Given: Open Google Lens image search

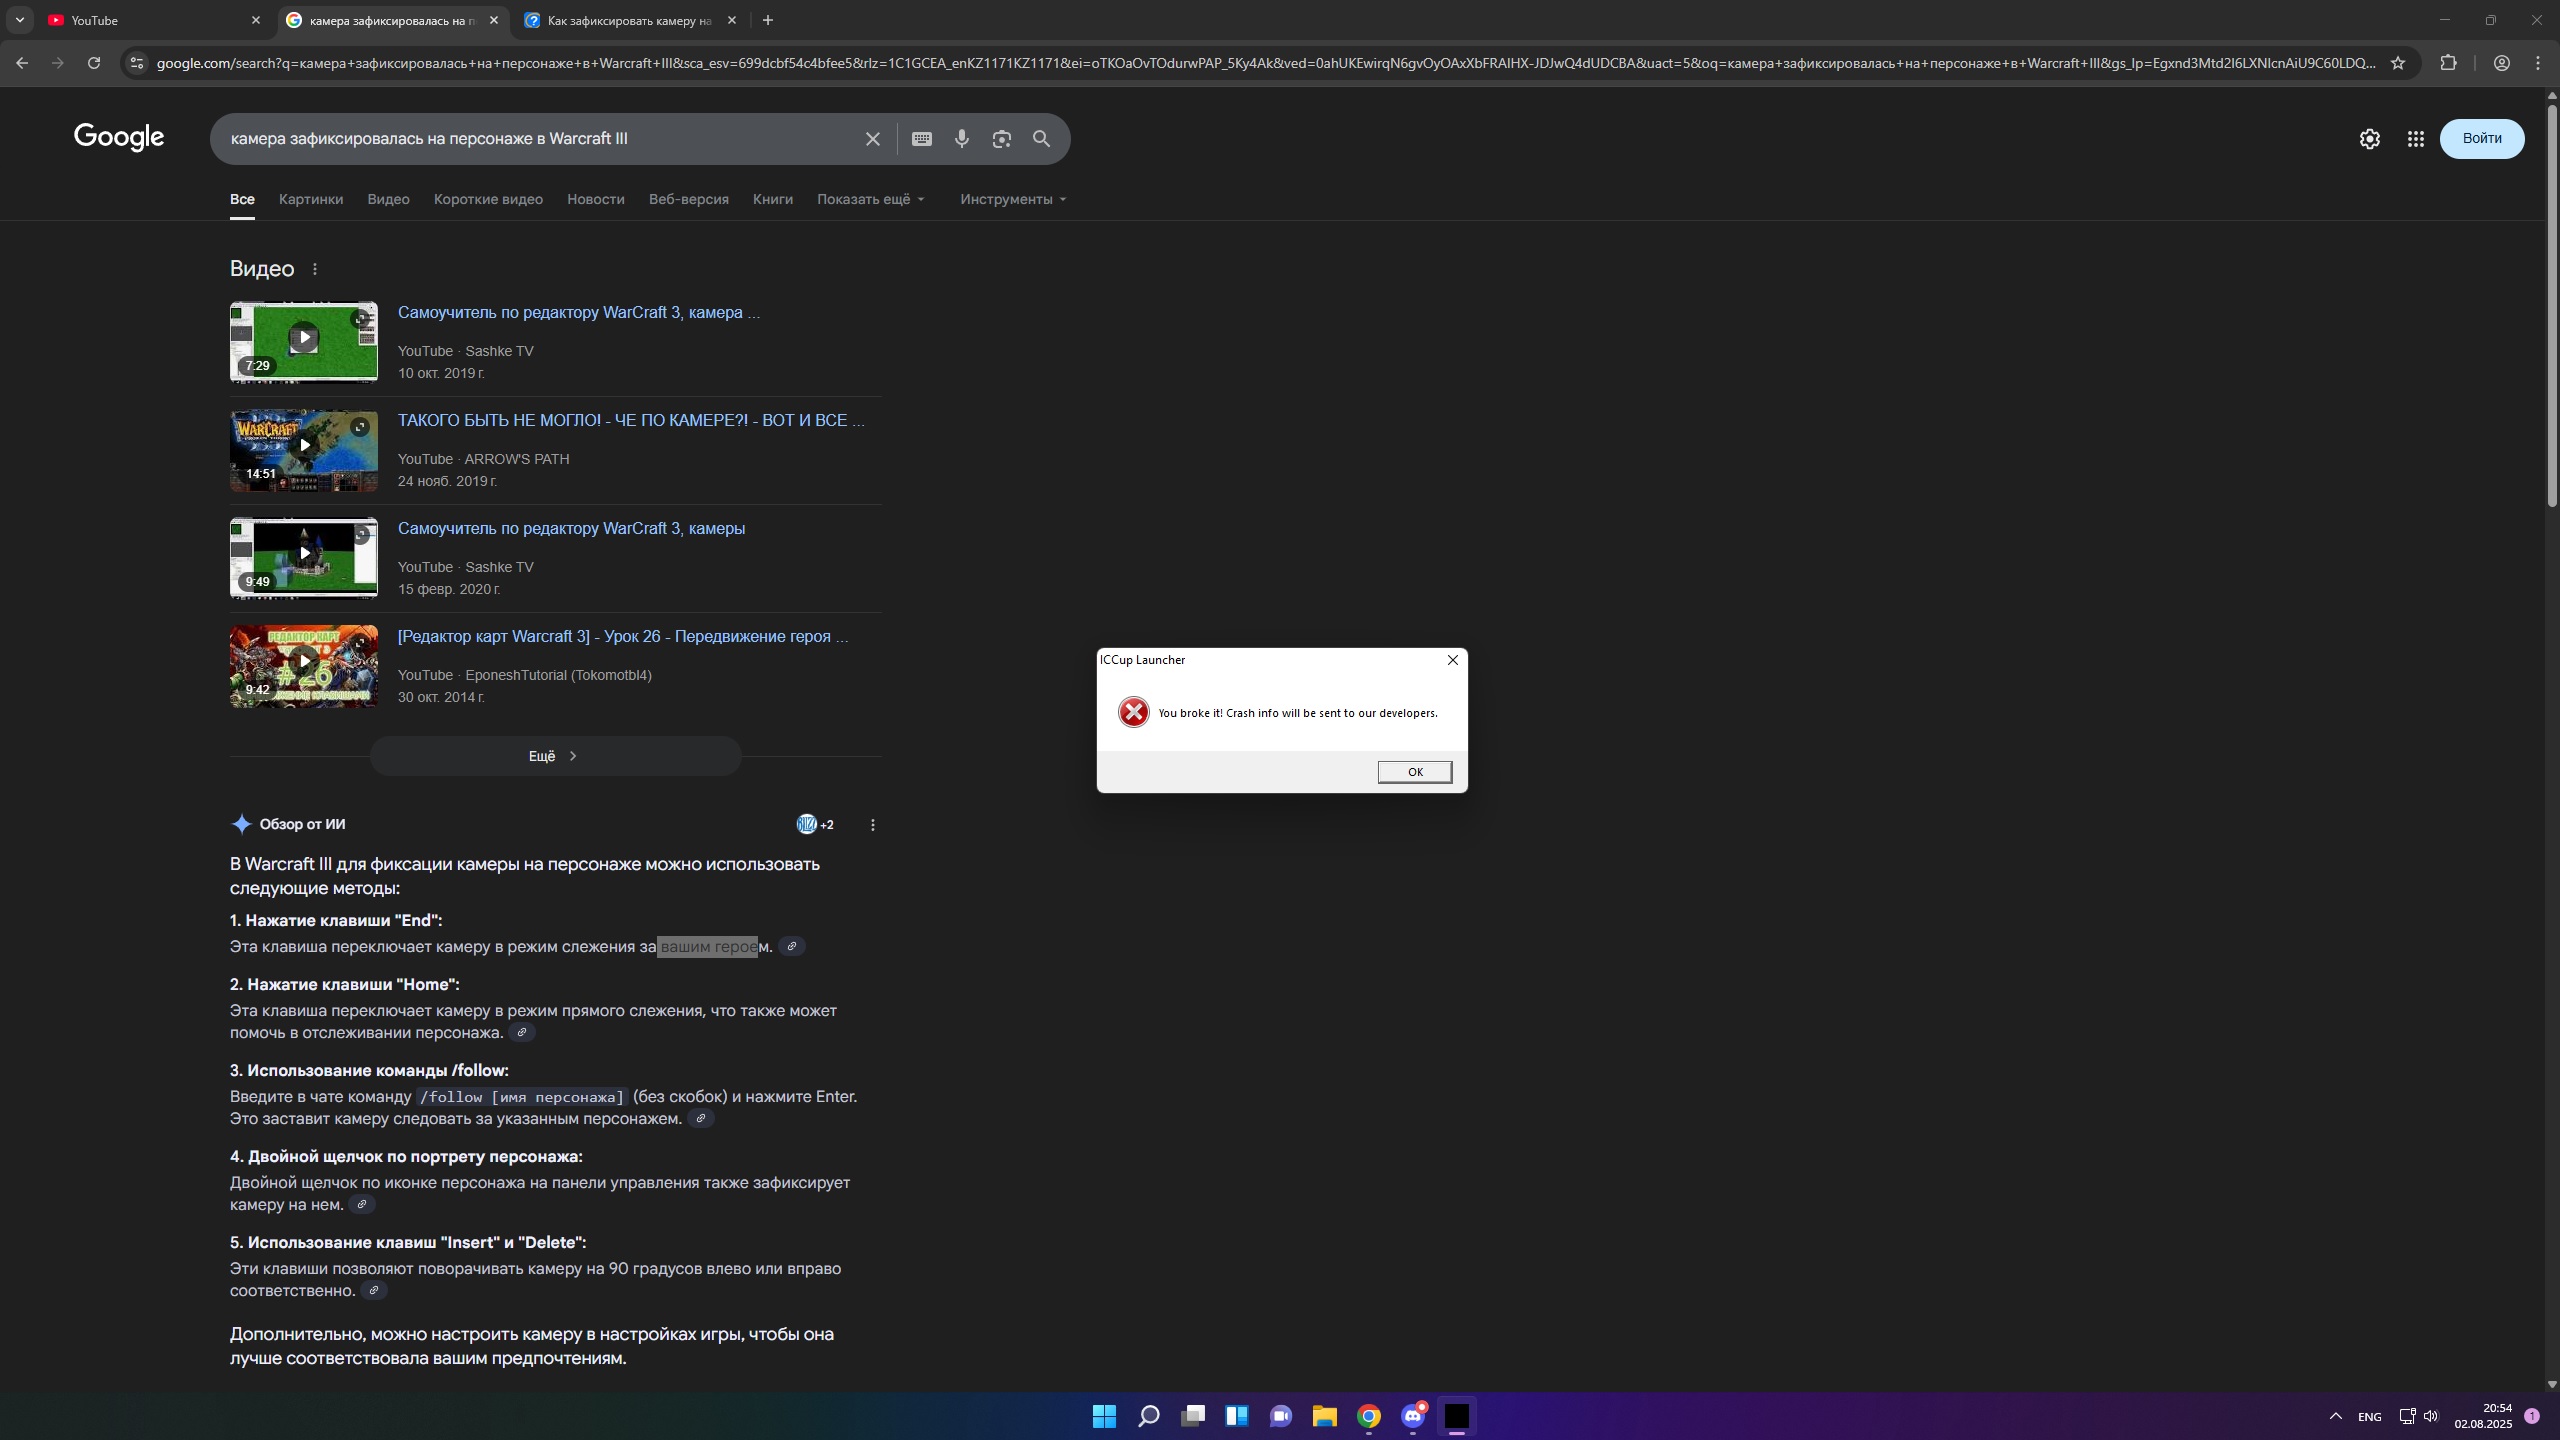Looking at the screenshot, I should (1002, 139).
